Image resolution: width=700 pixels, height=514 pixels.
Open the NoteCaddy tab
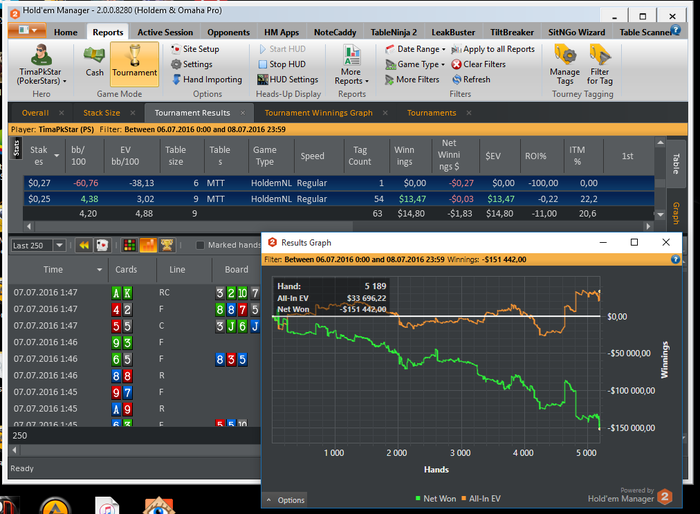click(335, 32)
